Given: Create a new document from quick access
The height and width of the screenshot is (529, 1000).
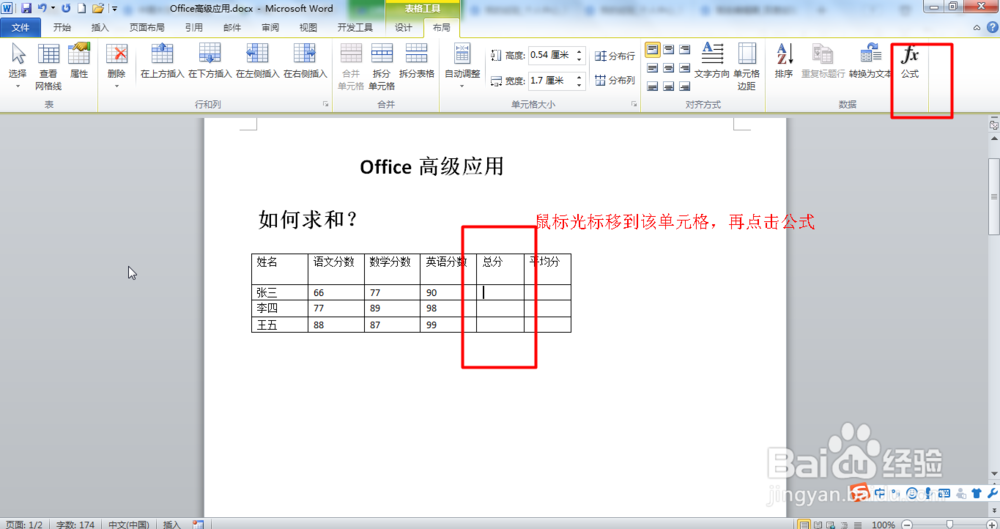Looking at the screenshot, I should [81, 8].
